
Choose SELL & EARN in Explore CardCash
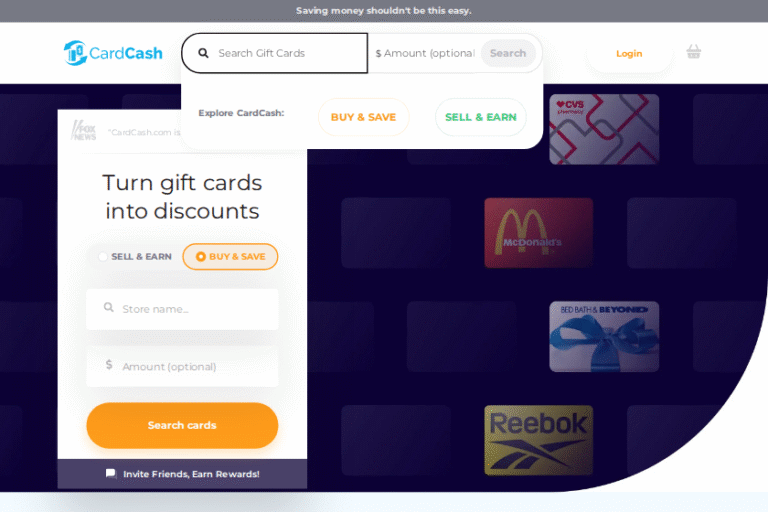click(480, 117)
